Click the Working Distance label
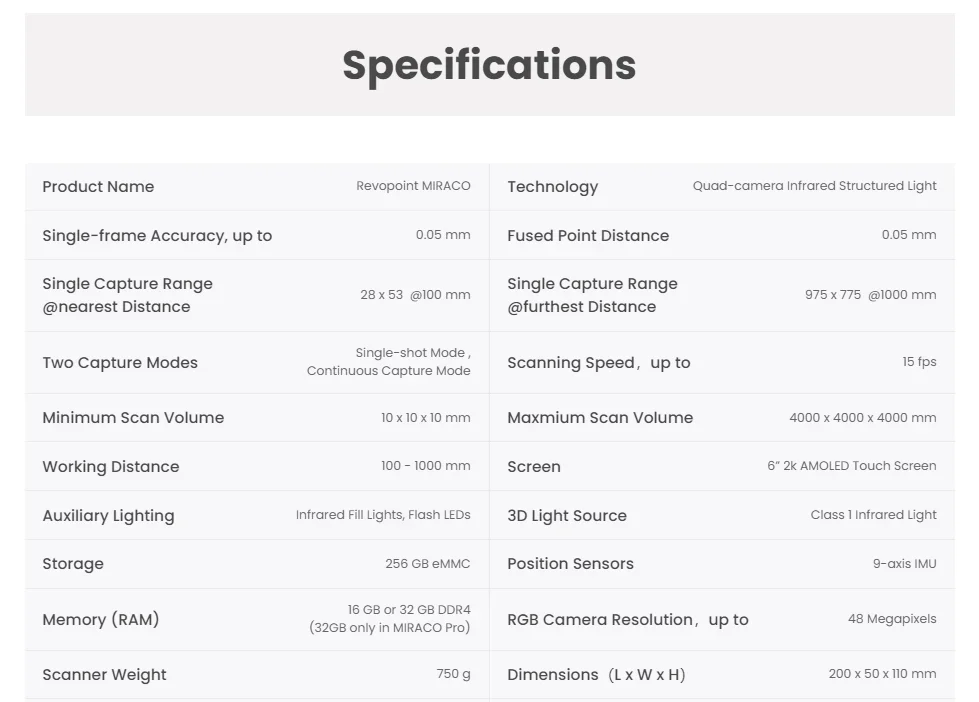Viewport: 979px width, 702px height. click(111, 467)
